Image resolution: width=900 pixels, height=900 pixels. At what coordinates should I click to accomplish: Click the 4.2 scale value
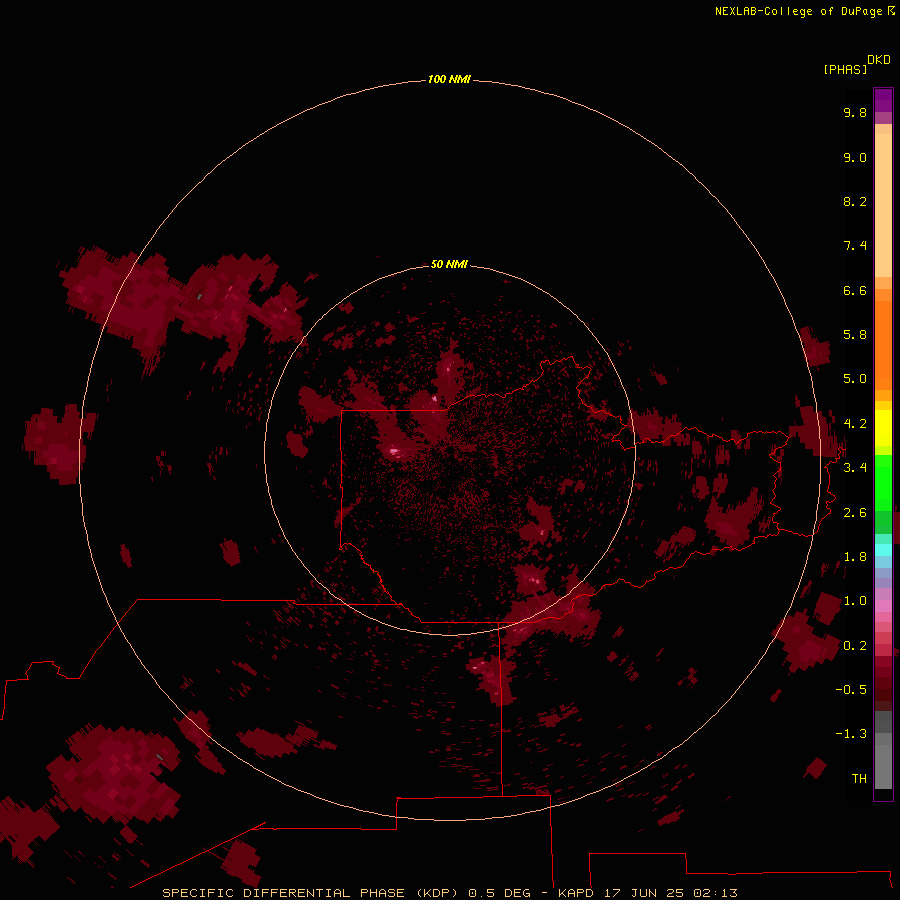[855, 424]
